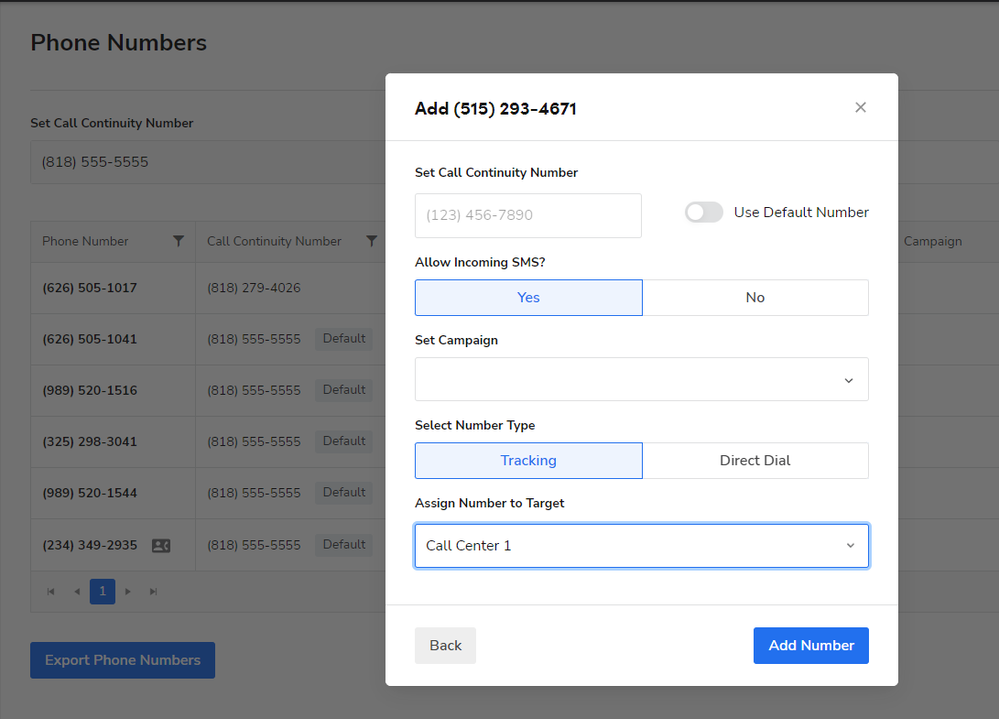Jump to the last page of phone numbers
Viewport: 999px width, 719px height.
(x=153, y=591)
